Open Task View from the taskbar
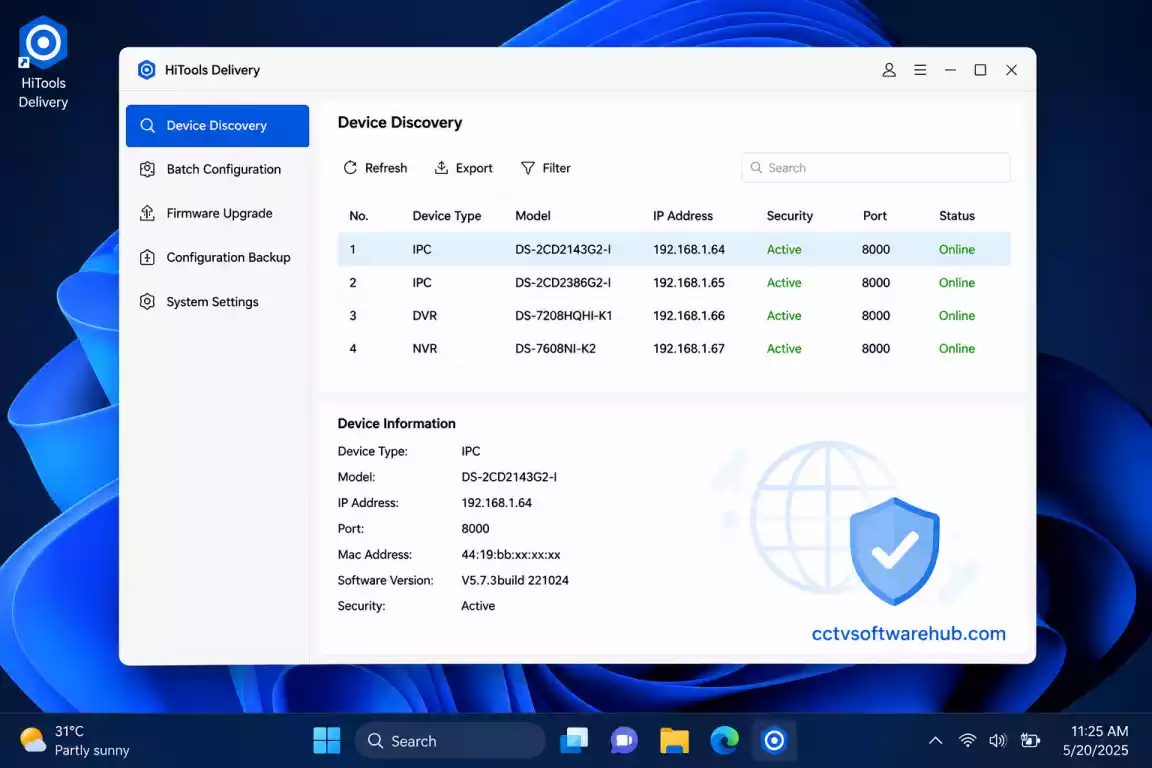Image resolution: width=1152 pixels, height=768 pixels. pos(574,740)
